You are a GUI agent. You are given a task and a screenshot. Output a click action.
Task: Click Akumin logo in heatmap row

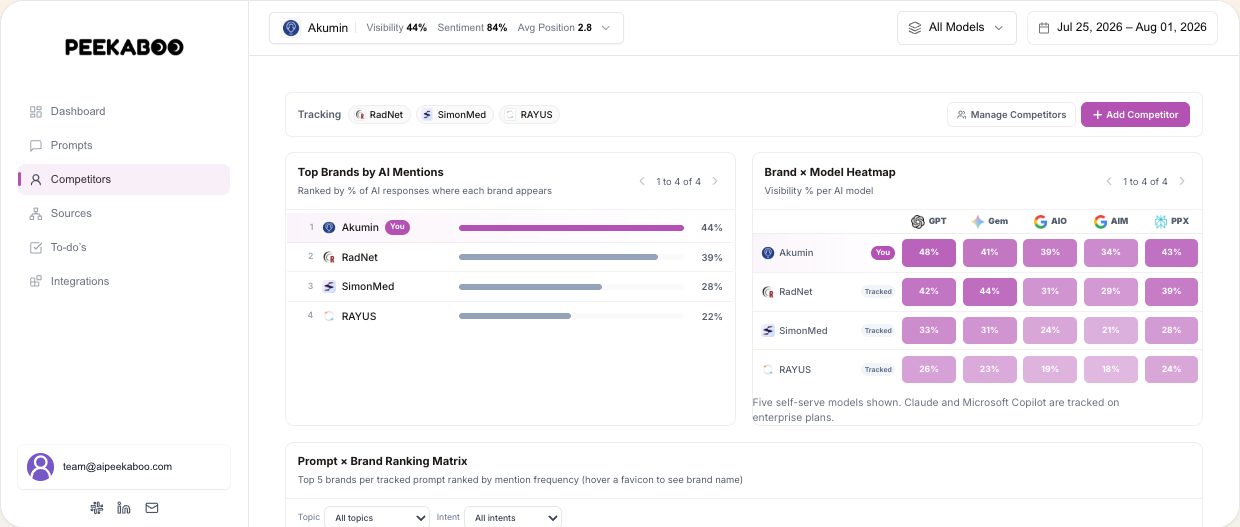(768, 253)
